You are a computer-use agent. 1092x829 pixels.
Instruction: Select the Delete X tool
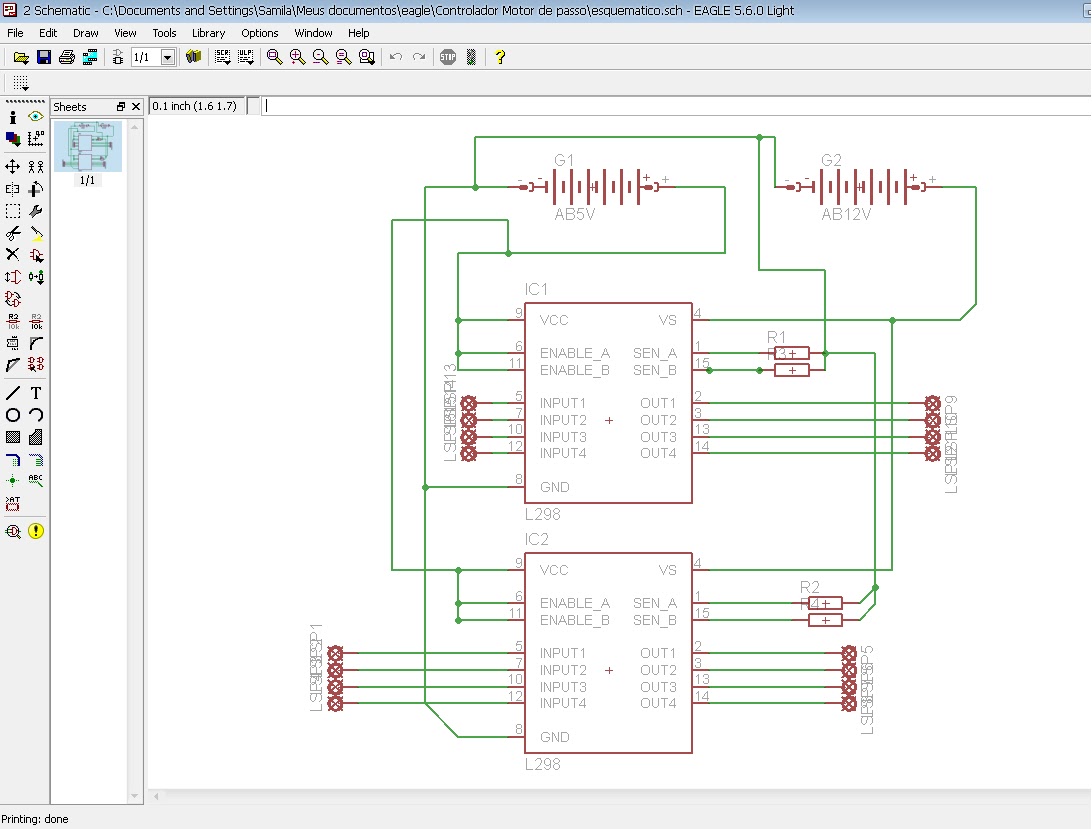[13, 255]
